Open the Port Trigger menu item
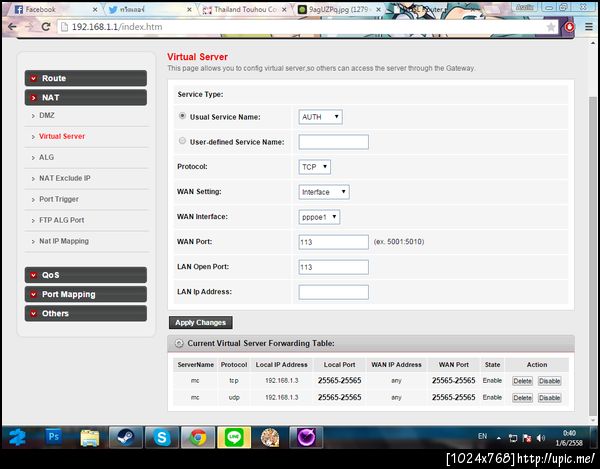Screen dimensions: 600x469 (59, 199)
